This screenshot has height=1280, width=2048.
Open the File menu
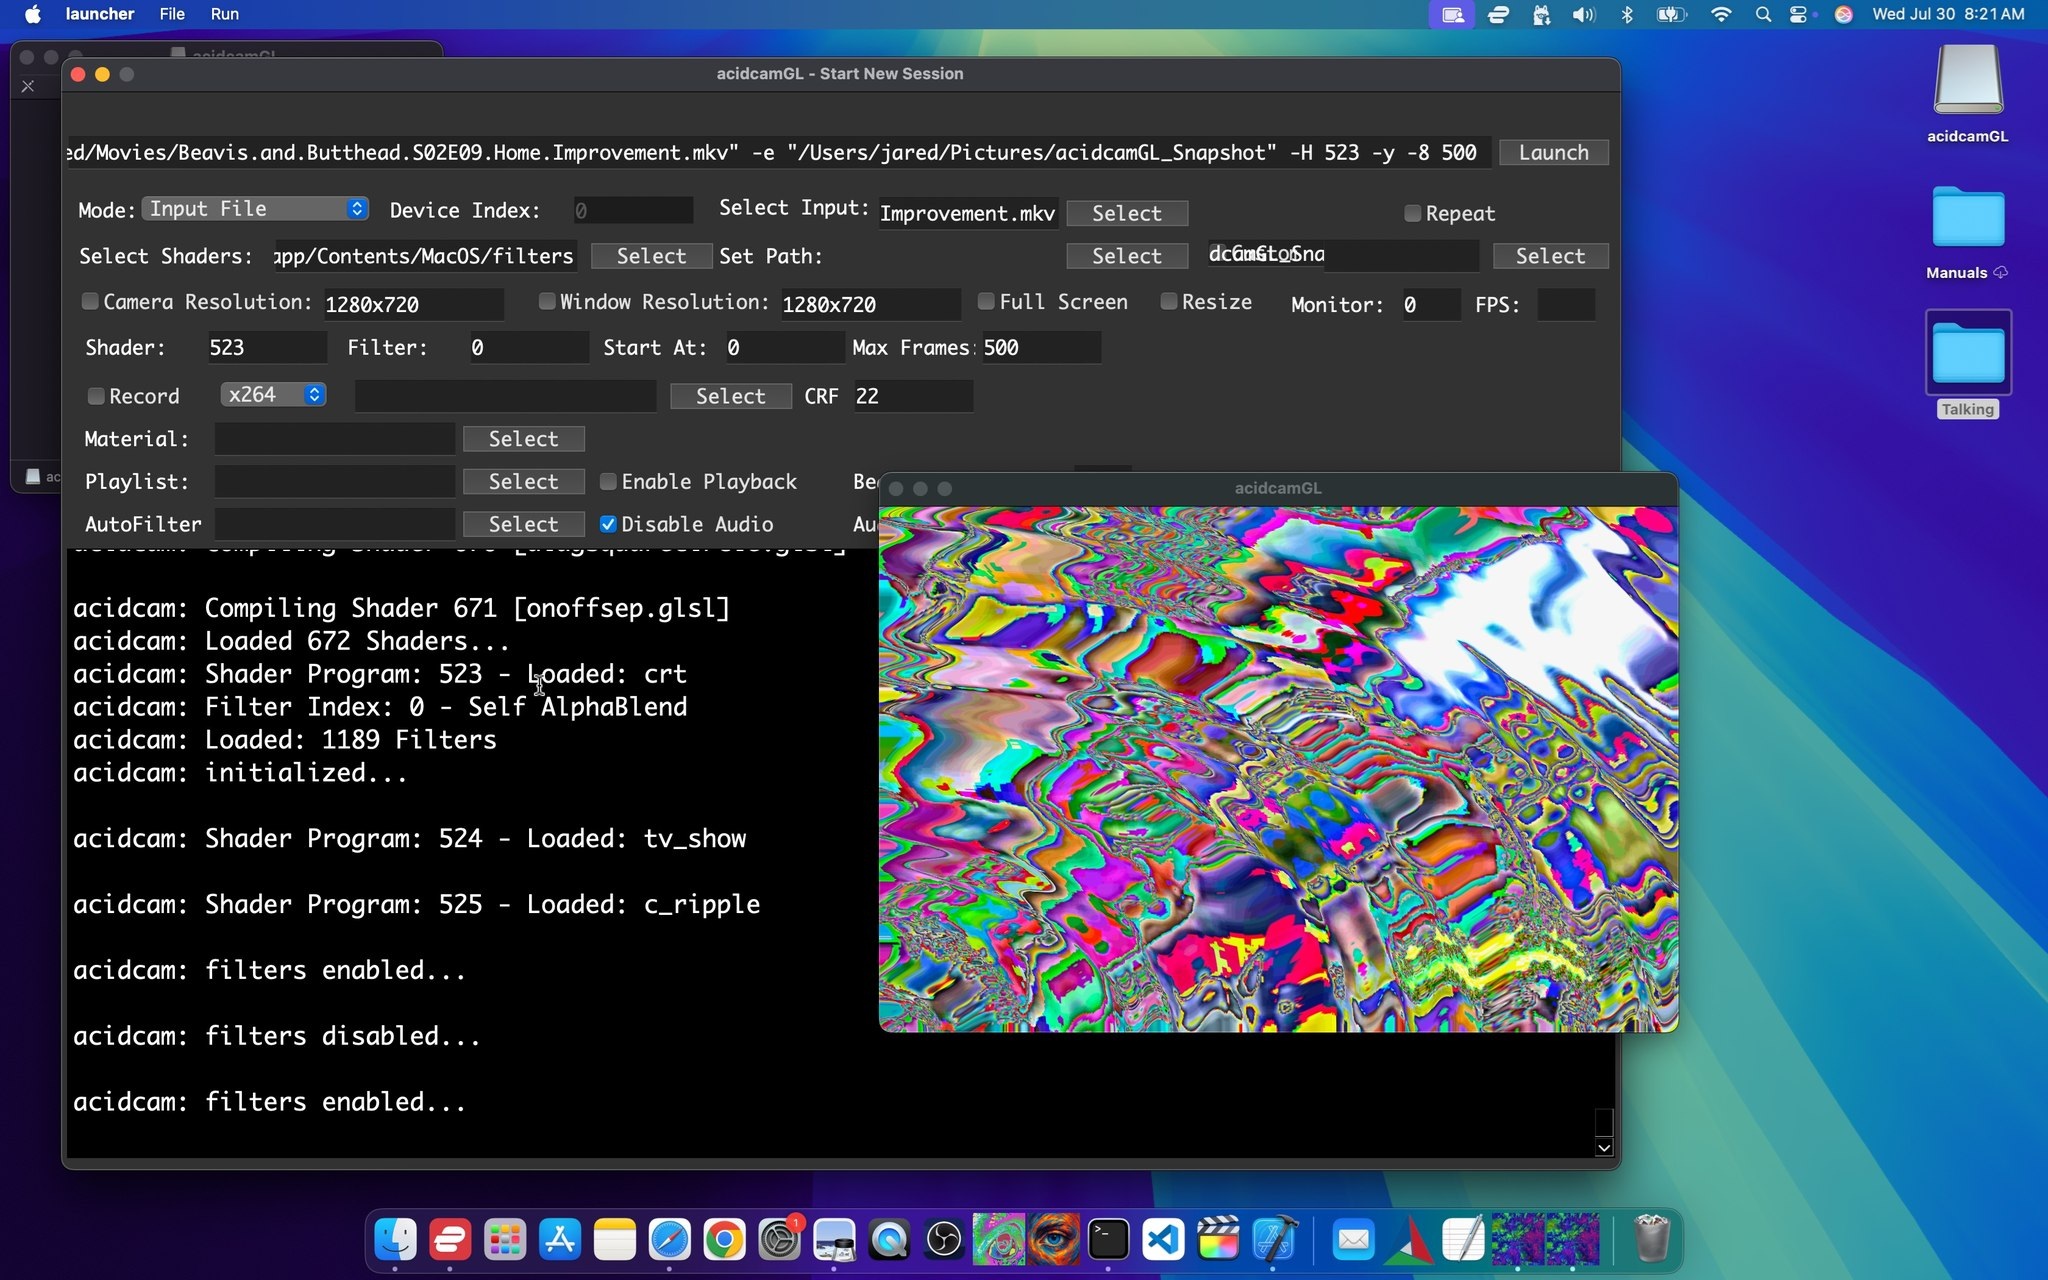[x=172, y=14]
